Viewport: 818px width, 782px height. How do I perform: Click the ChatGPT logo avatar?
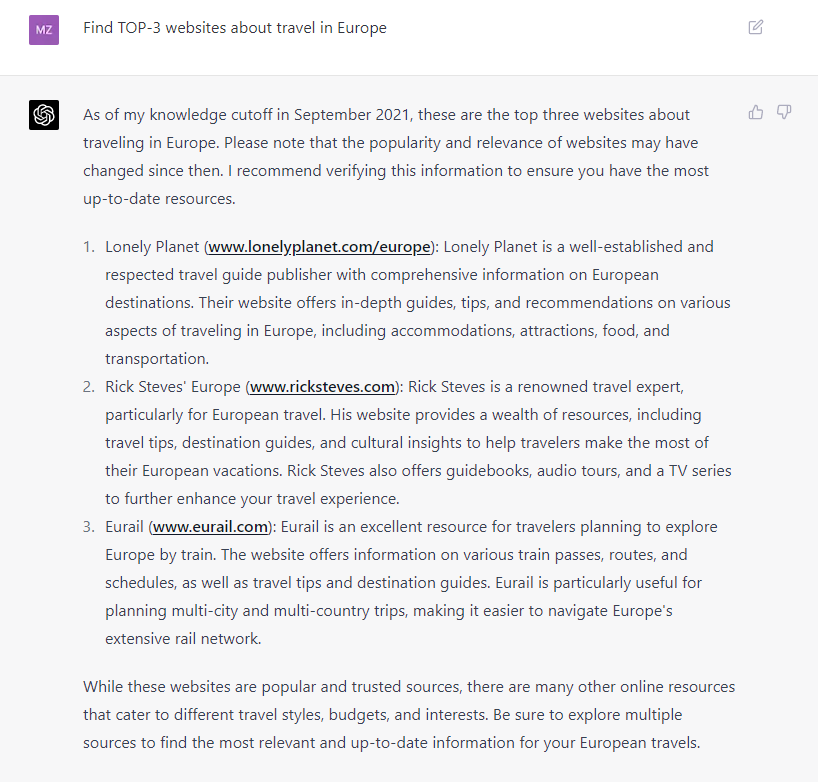44,115
